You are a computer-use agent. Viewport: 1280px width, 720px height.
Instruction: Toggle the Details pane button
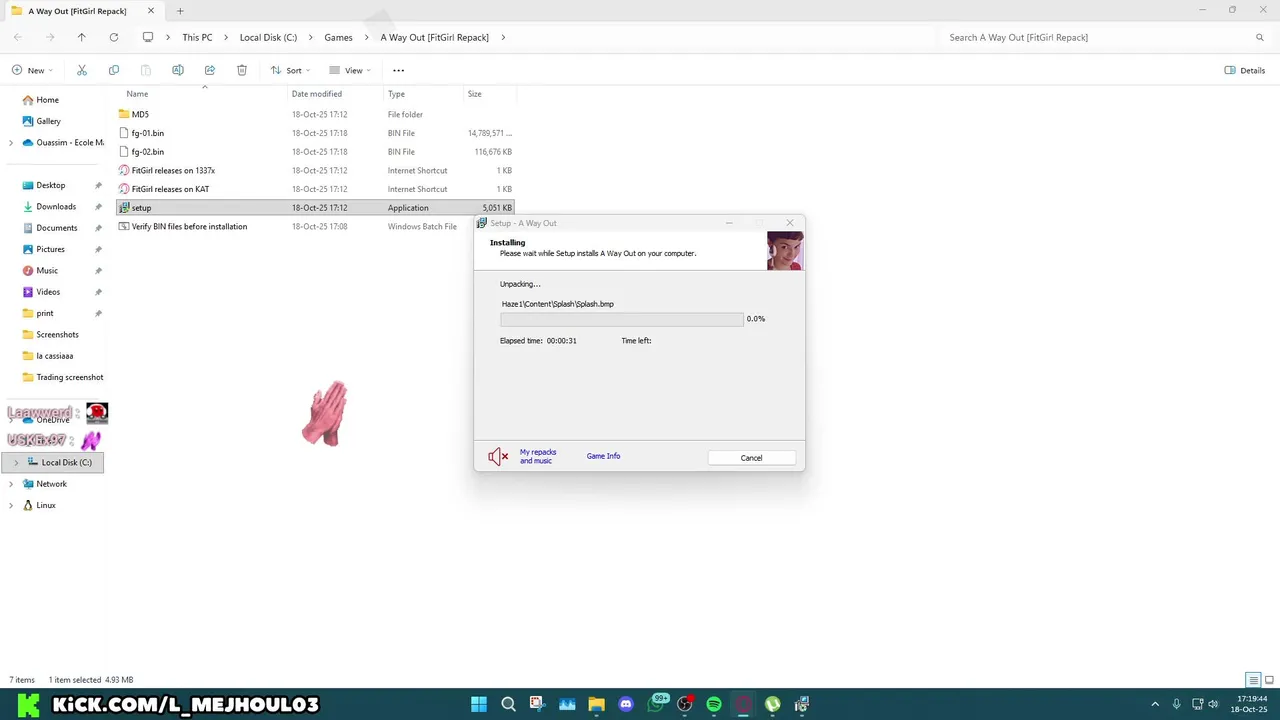[x=1245, y=70]
